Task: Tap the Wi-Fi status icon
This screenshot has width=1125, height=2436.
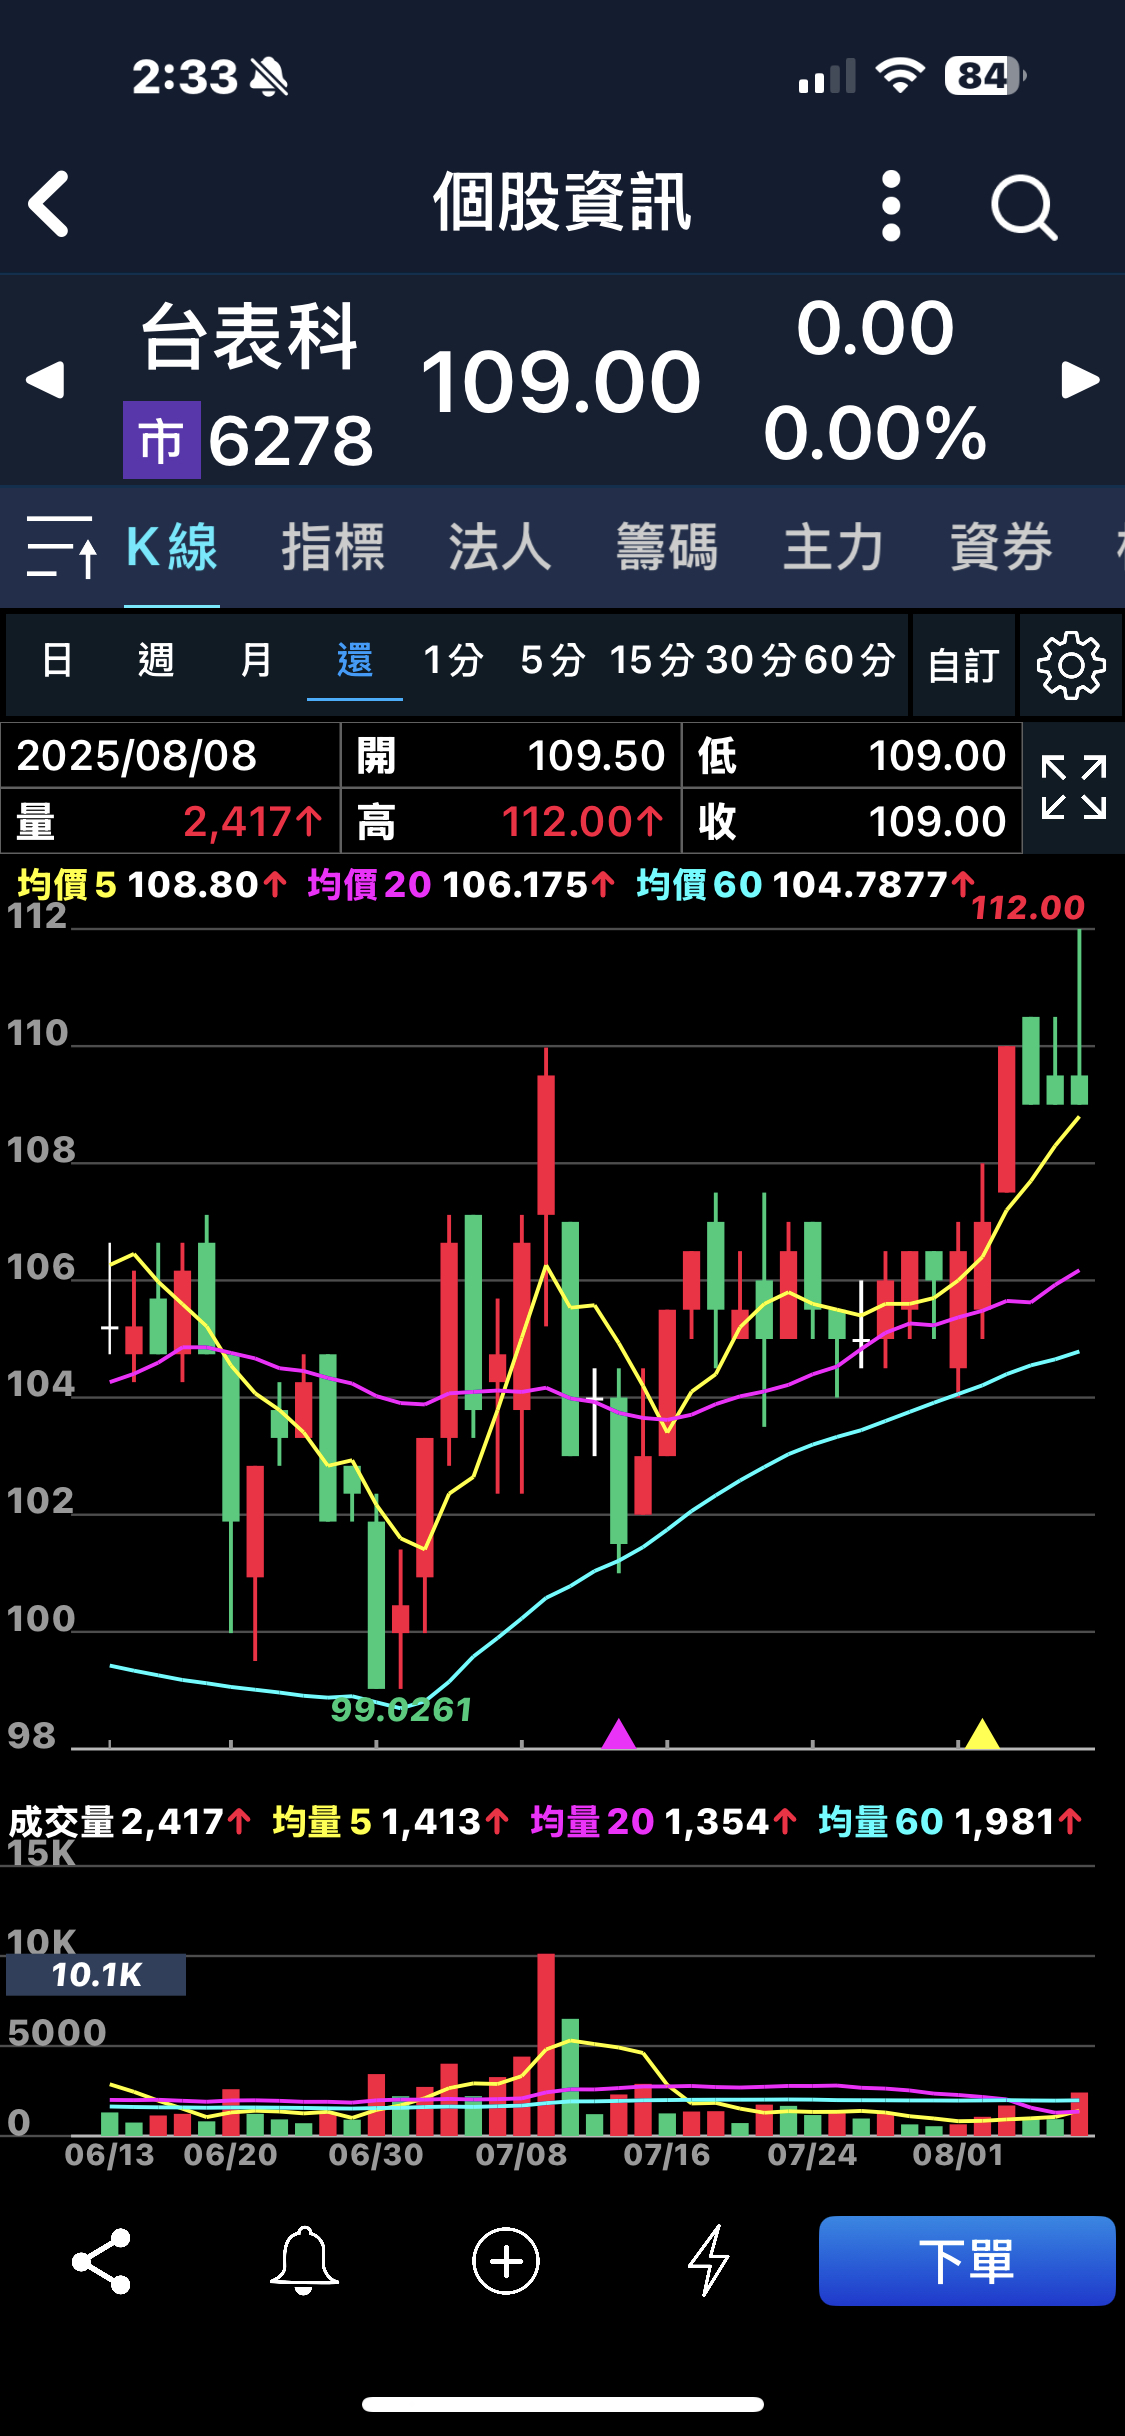Action: (900, 76)
